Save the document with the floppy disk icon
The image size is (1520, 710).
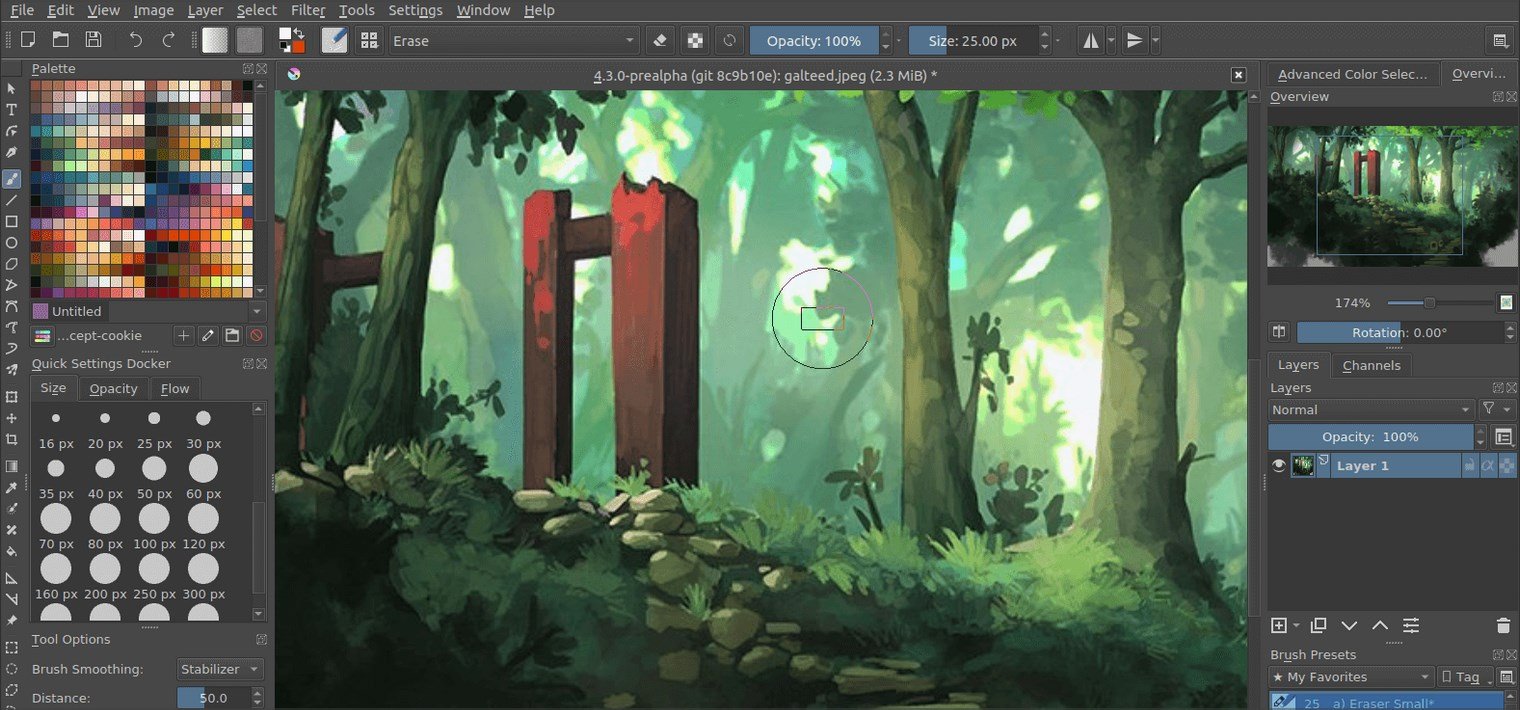click(x=93, y=40)
